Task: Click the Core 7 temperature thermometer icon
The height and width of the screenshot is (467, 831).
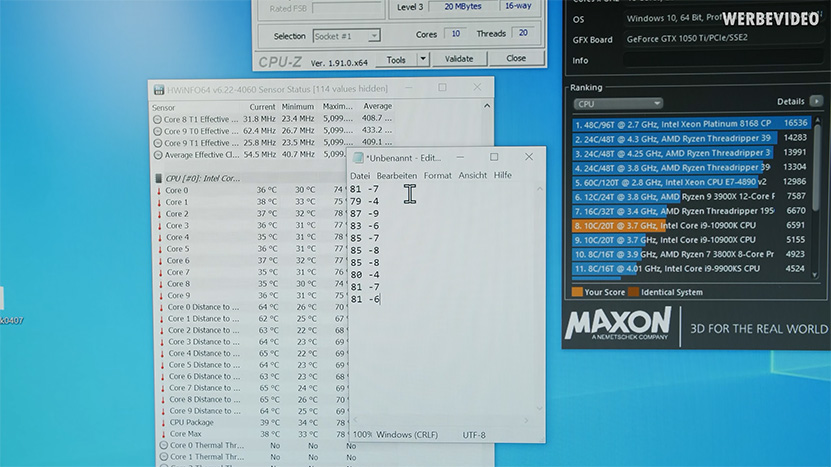Action: click(x=161, y=272)
